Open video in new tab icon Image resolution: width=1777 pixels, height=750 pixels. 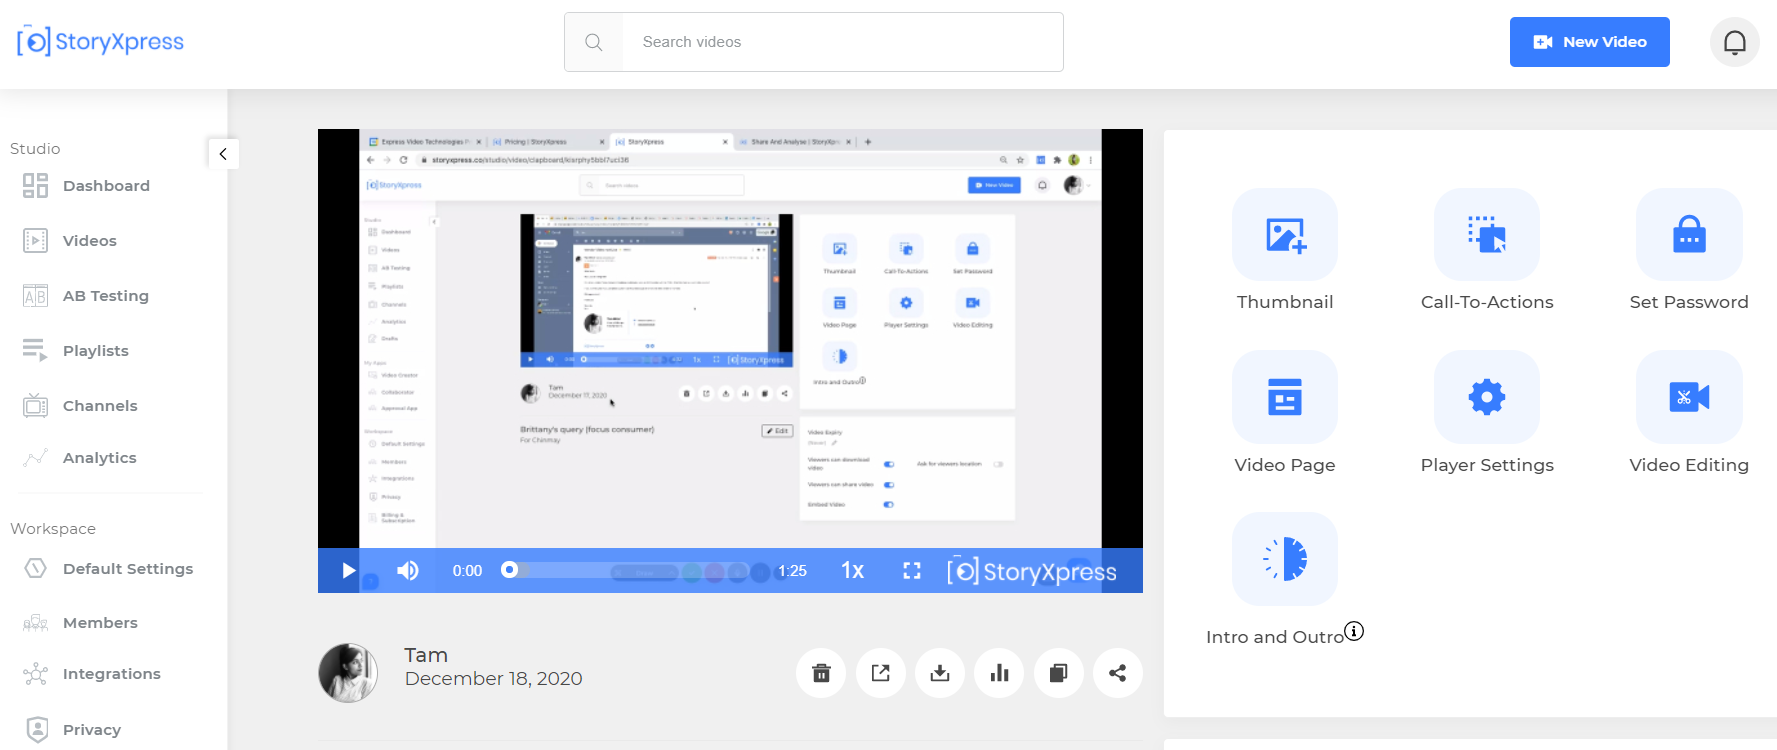[880, 673]
